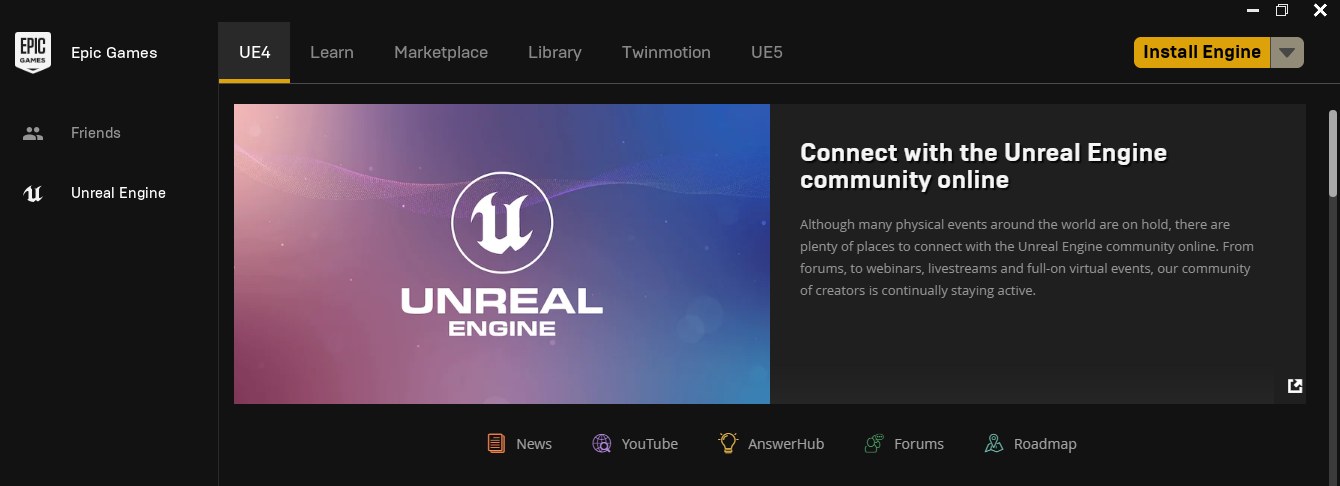Open the UE5 tab
This screenshot has height=486, width=1340.
767,52
